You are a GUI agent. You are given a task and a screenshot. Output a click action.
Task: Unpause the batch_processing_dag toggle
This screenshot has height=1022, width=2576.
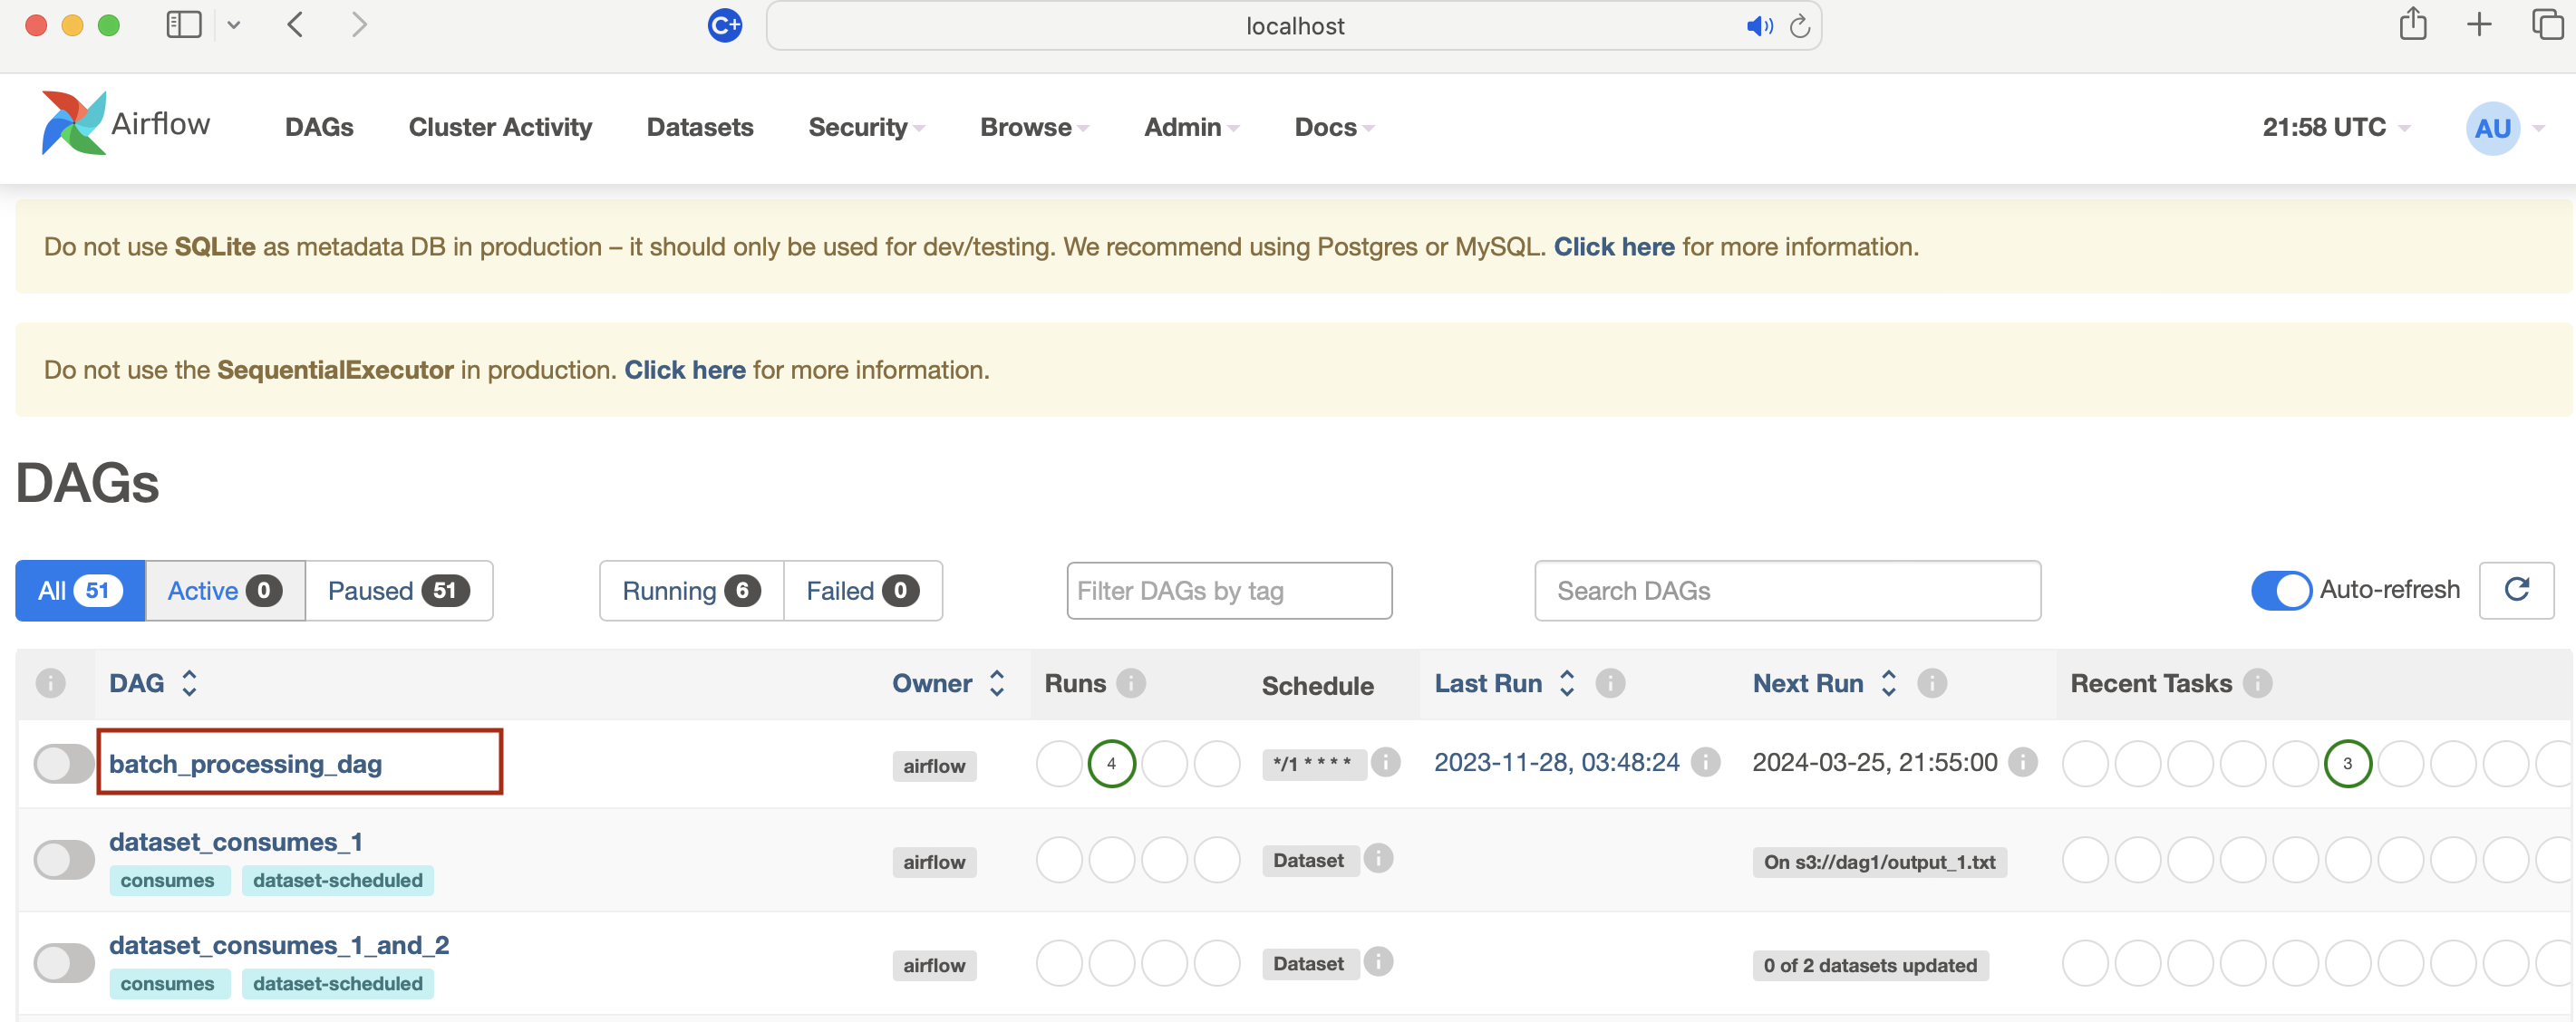point(64,764)
